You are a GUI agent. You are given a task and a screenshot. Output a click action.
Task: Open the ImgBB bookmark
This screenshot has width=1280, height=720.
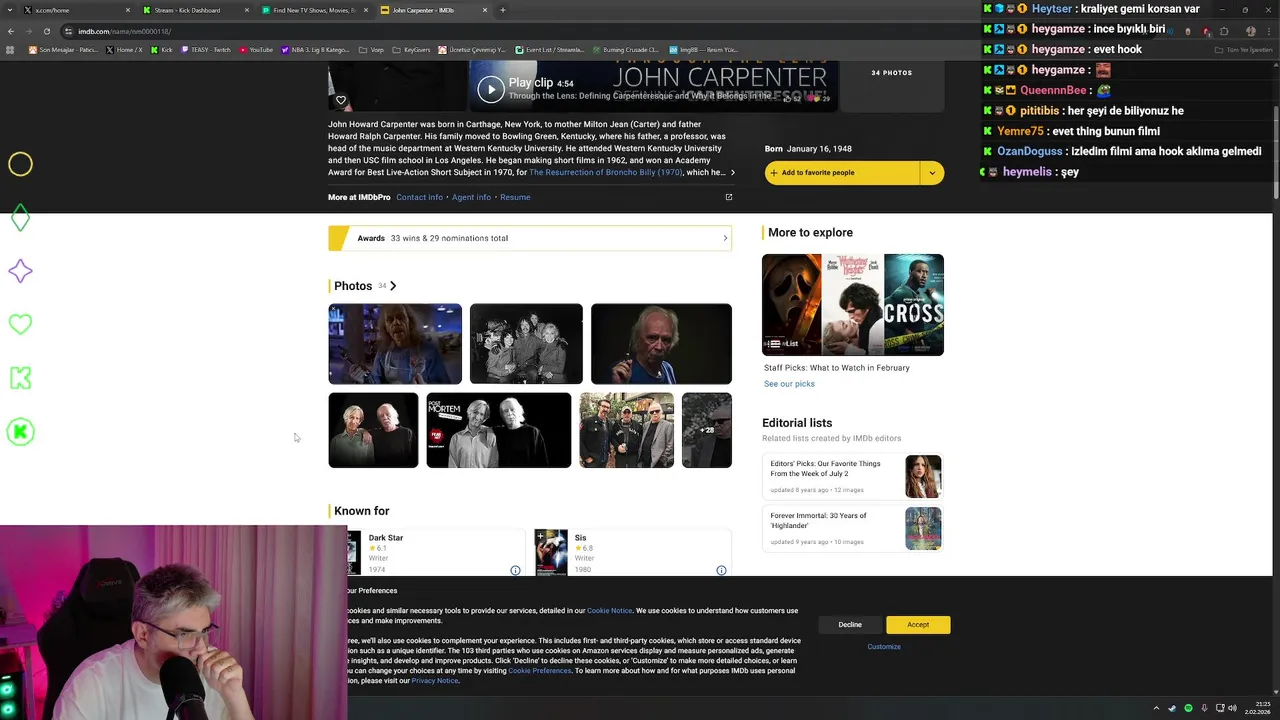703,49
